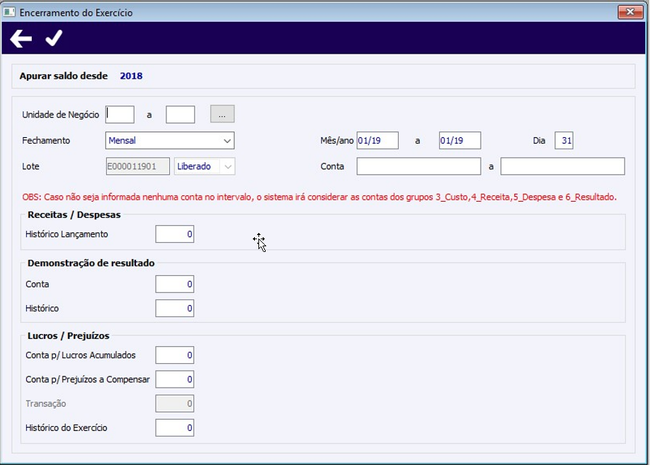This screenshot has width=650, height=465.
Task: Focus the second Unidade de Negócio field
Action: [180, 114]
